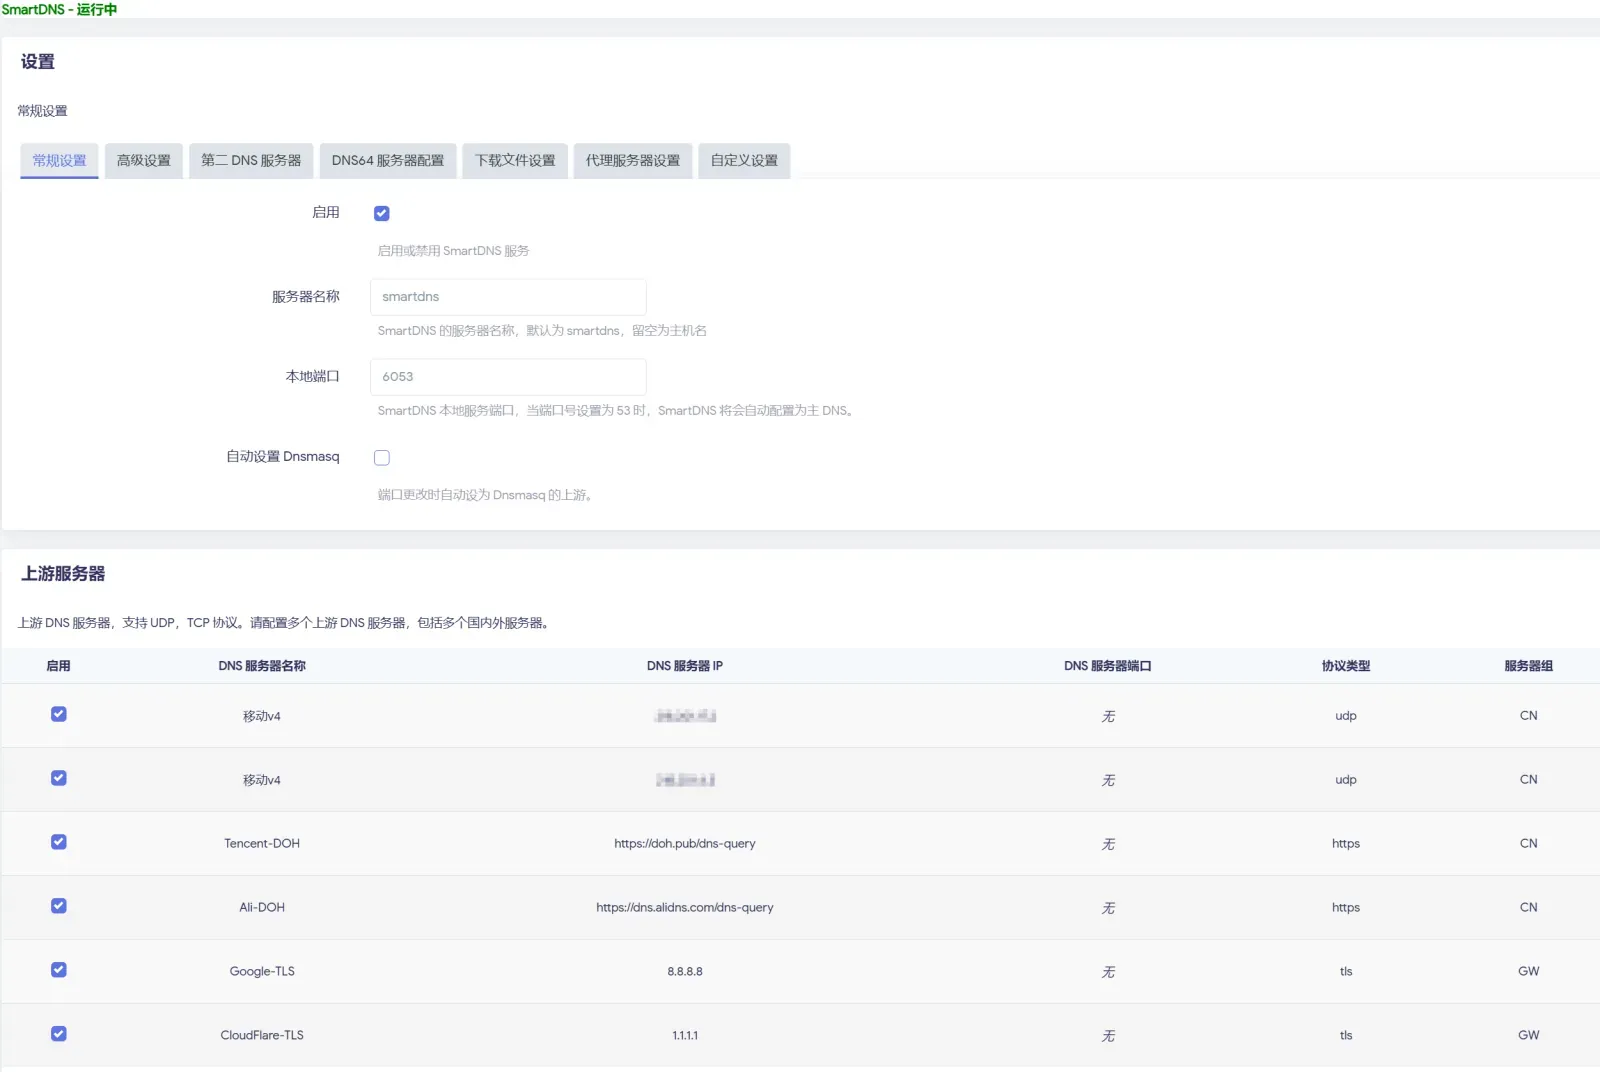The image size is (1600, 1072).
Task: Open the DNS64 服务器配置 tab
Action: coord(388,160)
